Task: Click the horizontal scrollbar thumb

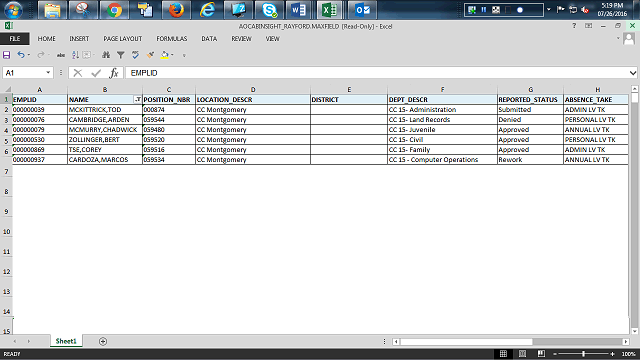Action: (466, 342)
